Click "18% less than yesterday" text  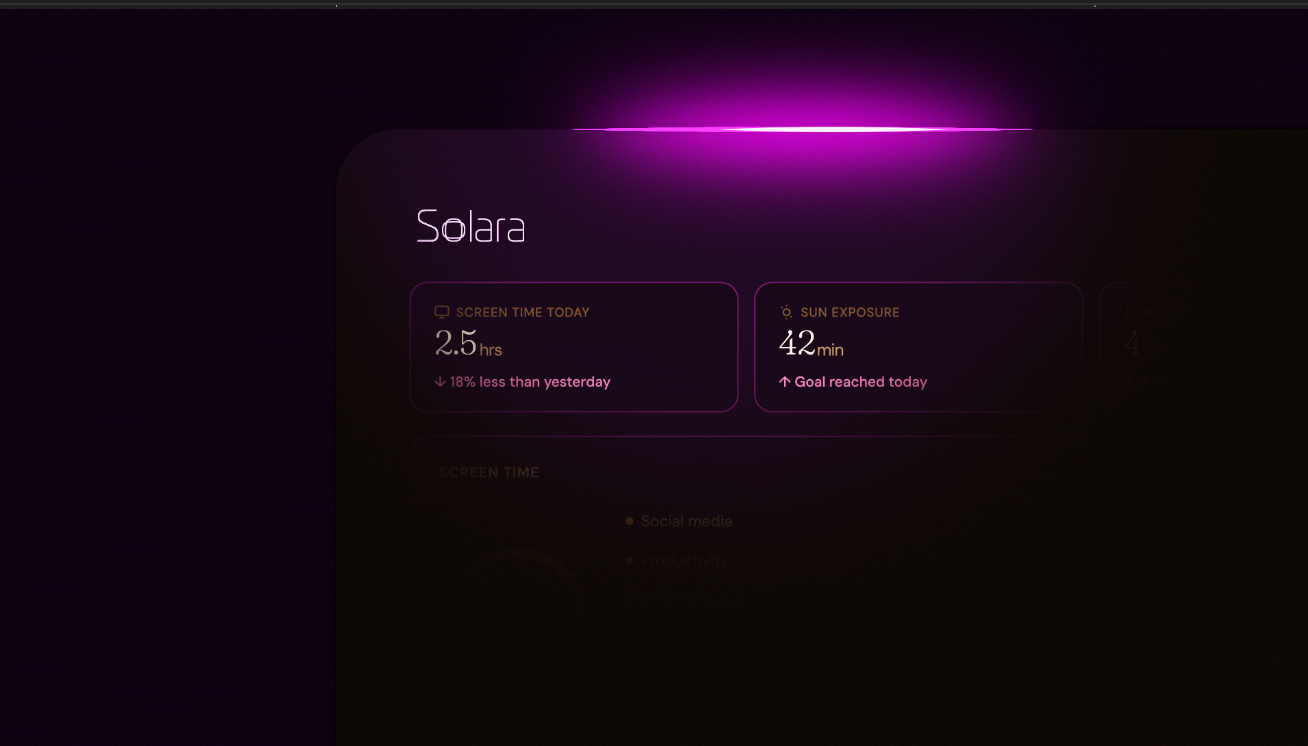point(530,382)
